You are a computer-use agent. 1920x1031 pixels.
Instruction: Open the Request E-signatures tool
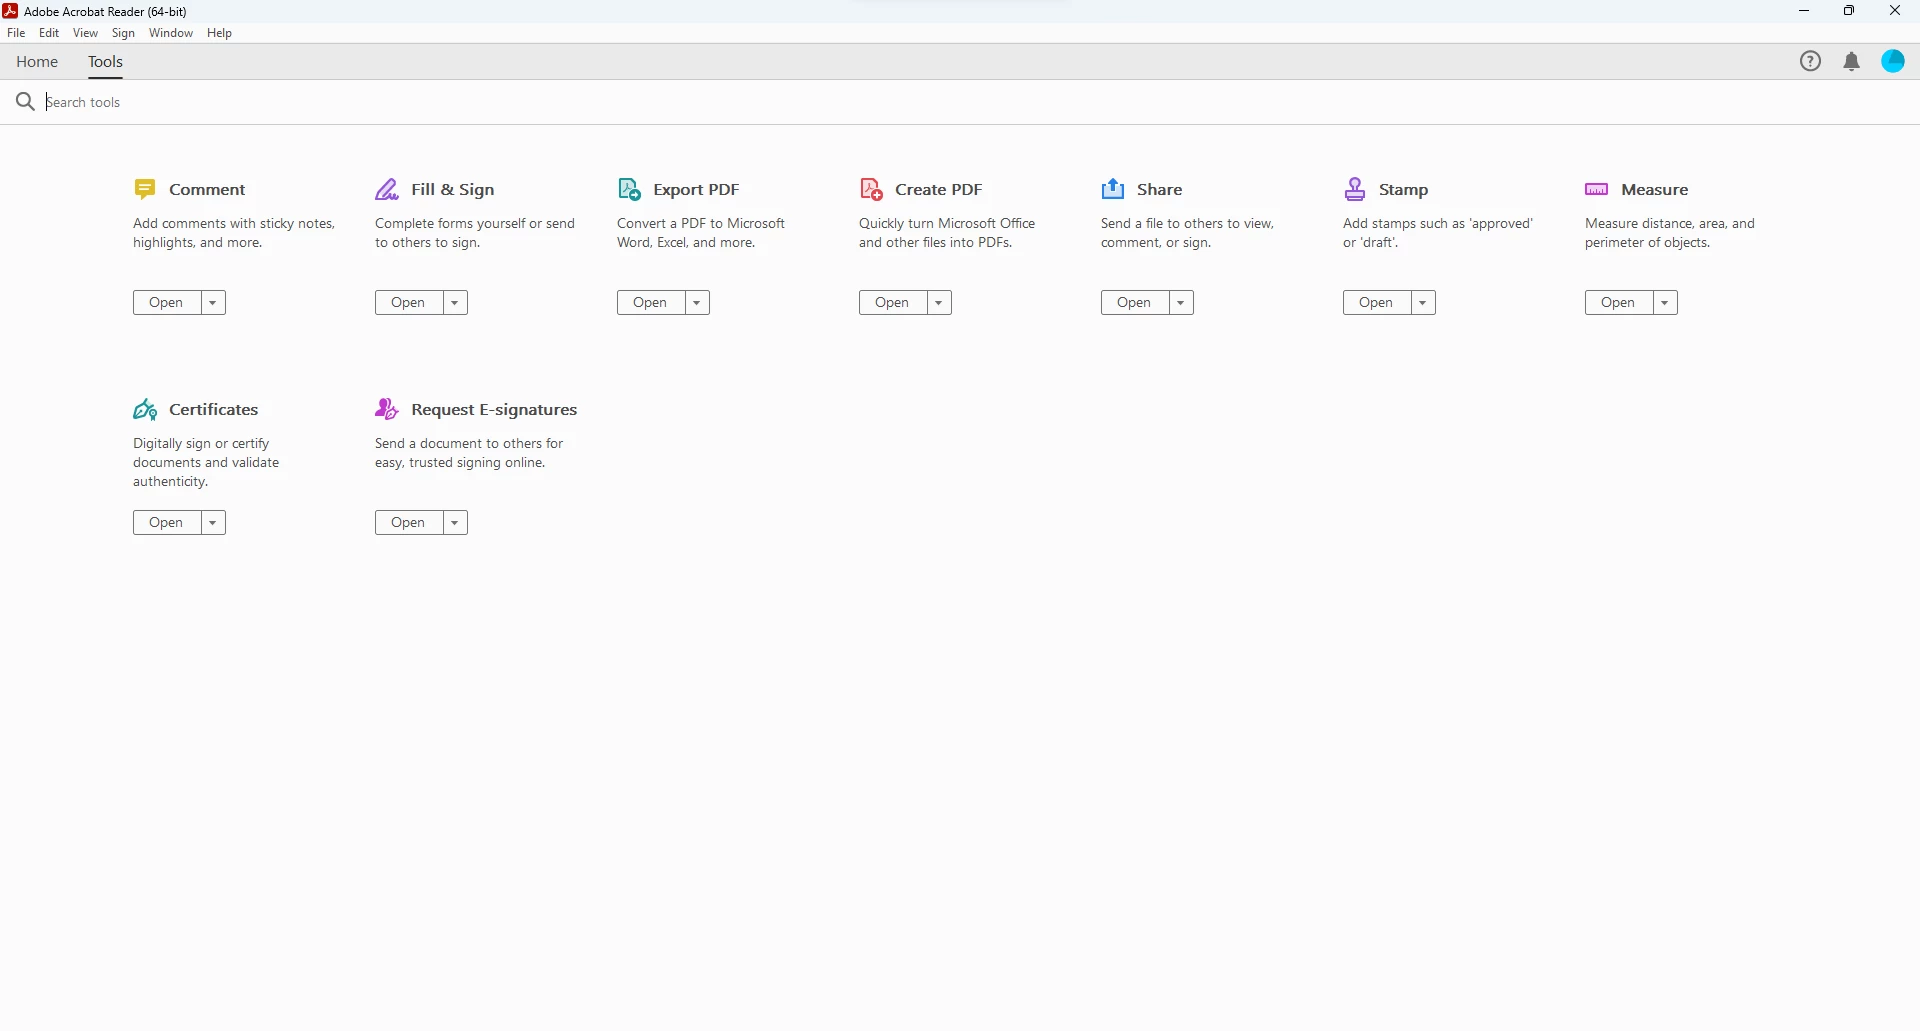pyautogui.click(x=409, y=523)
